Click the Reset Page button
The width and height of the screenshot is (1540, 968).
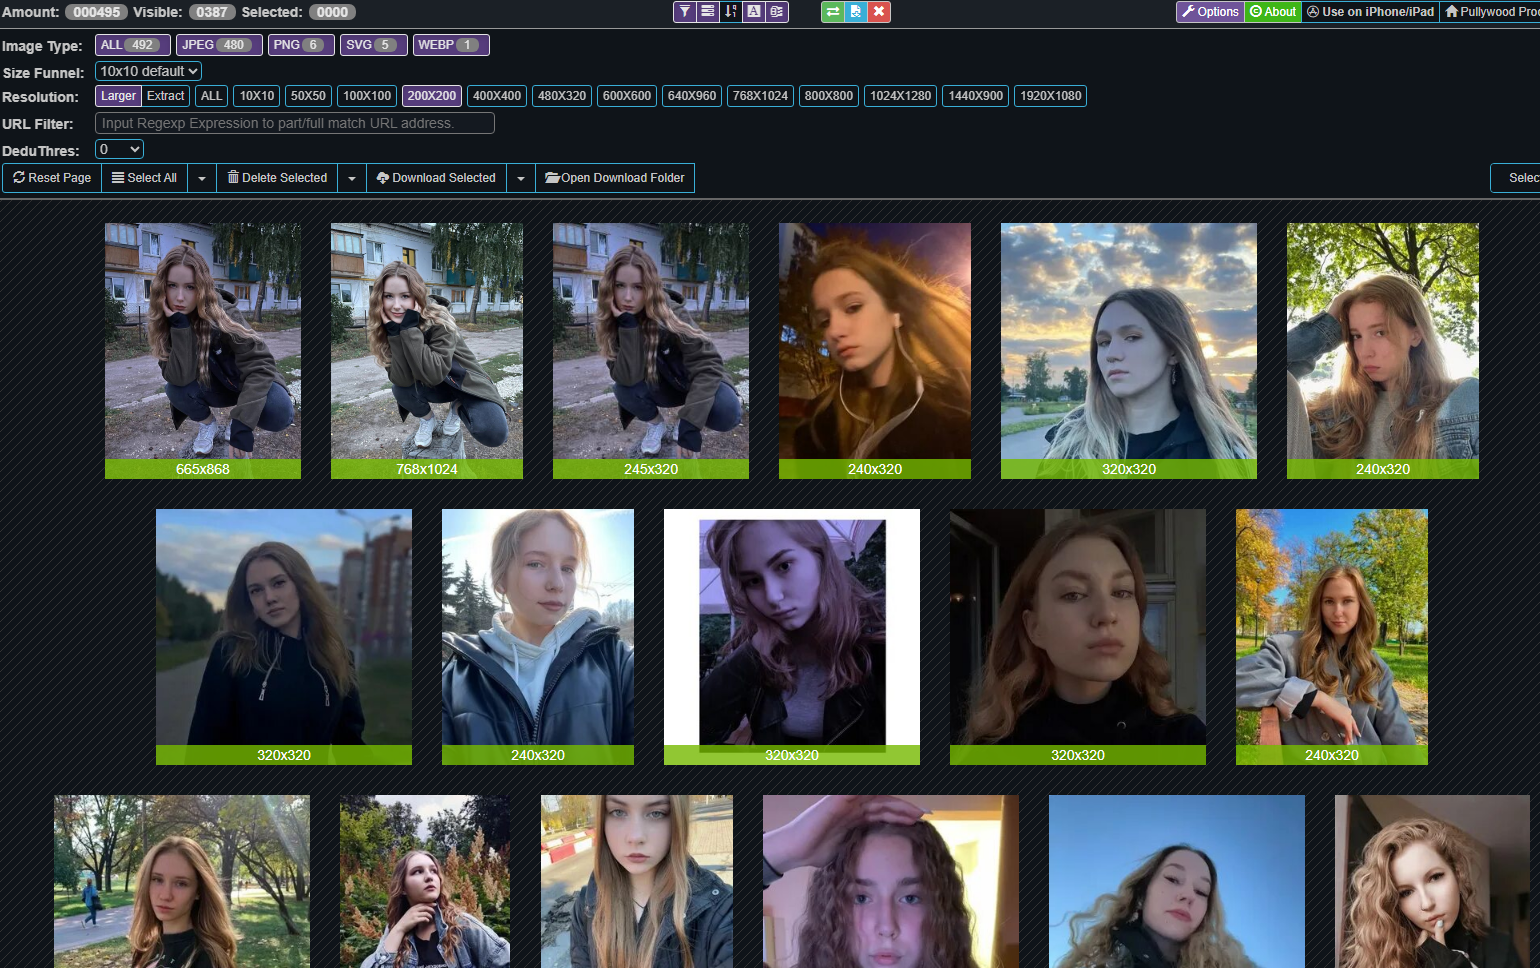point(52,178)
